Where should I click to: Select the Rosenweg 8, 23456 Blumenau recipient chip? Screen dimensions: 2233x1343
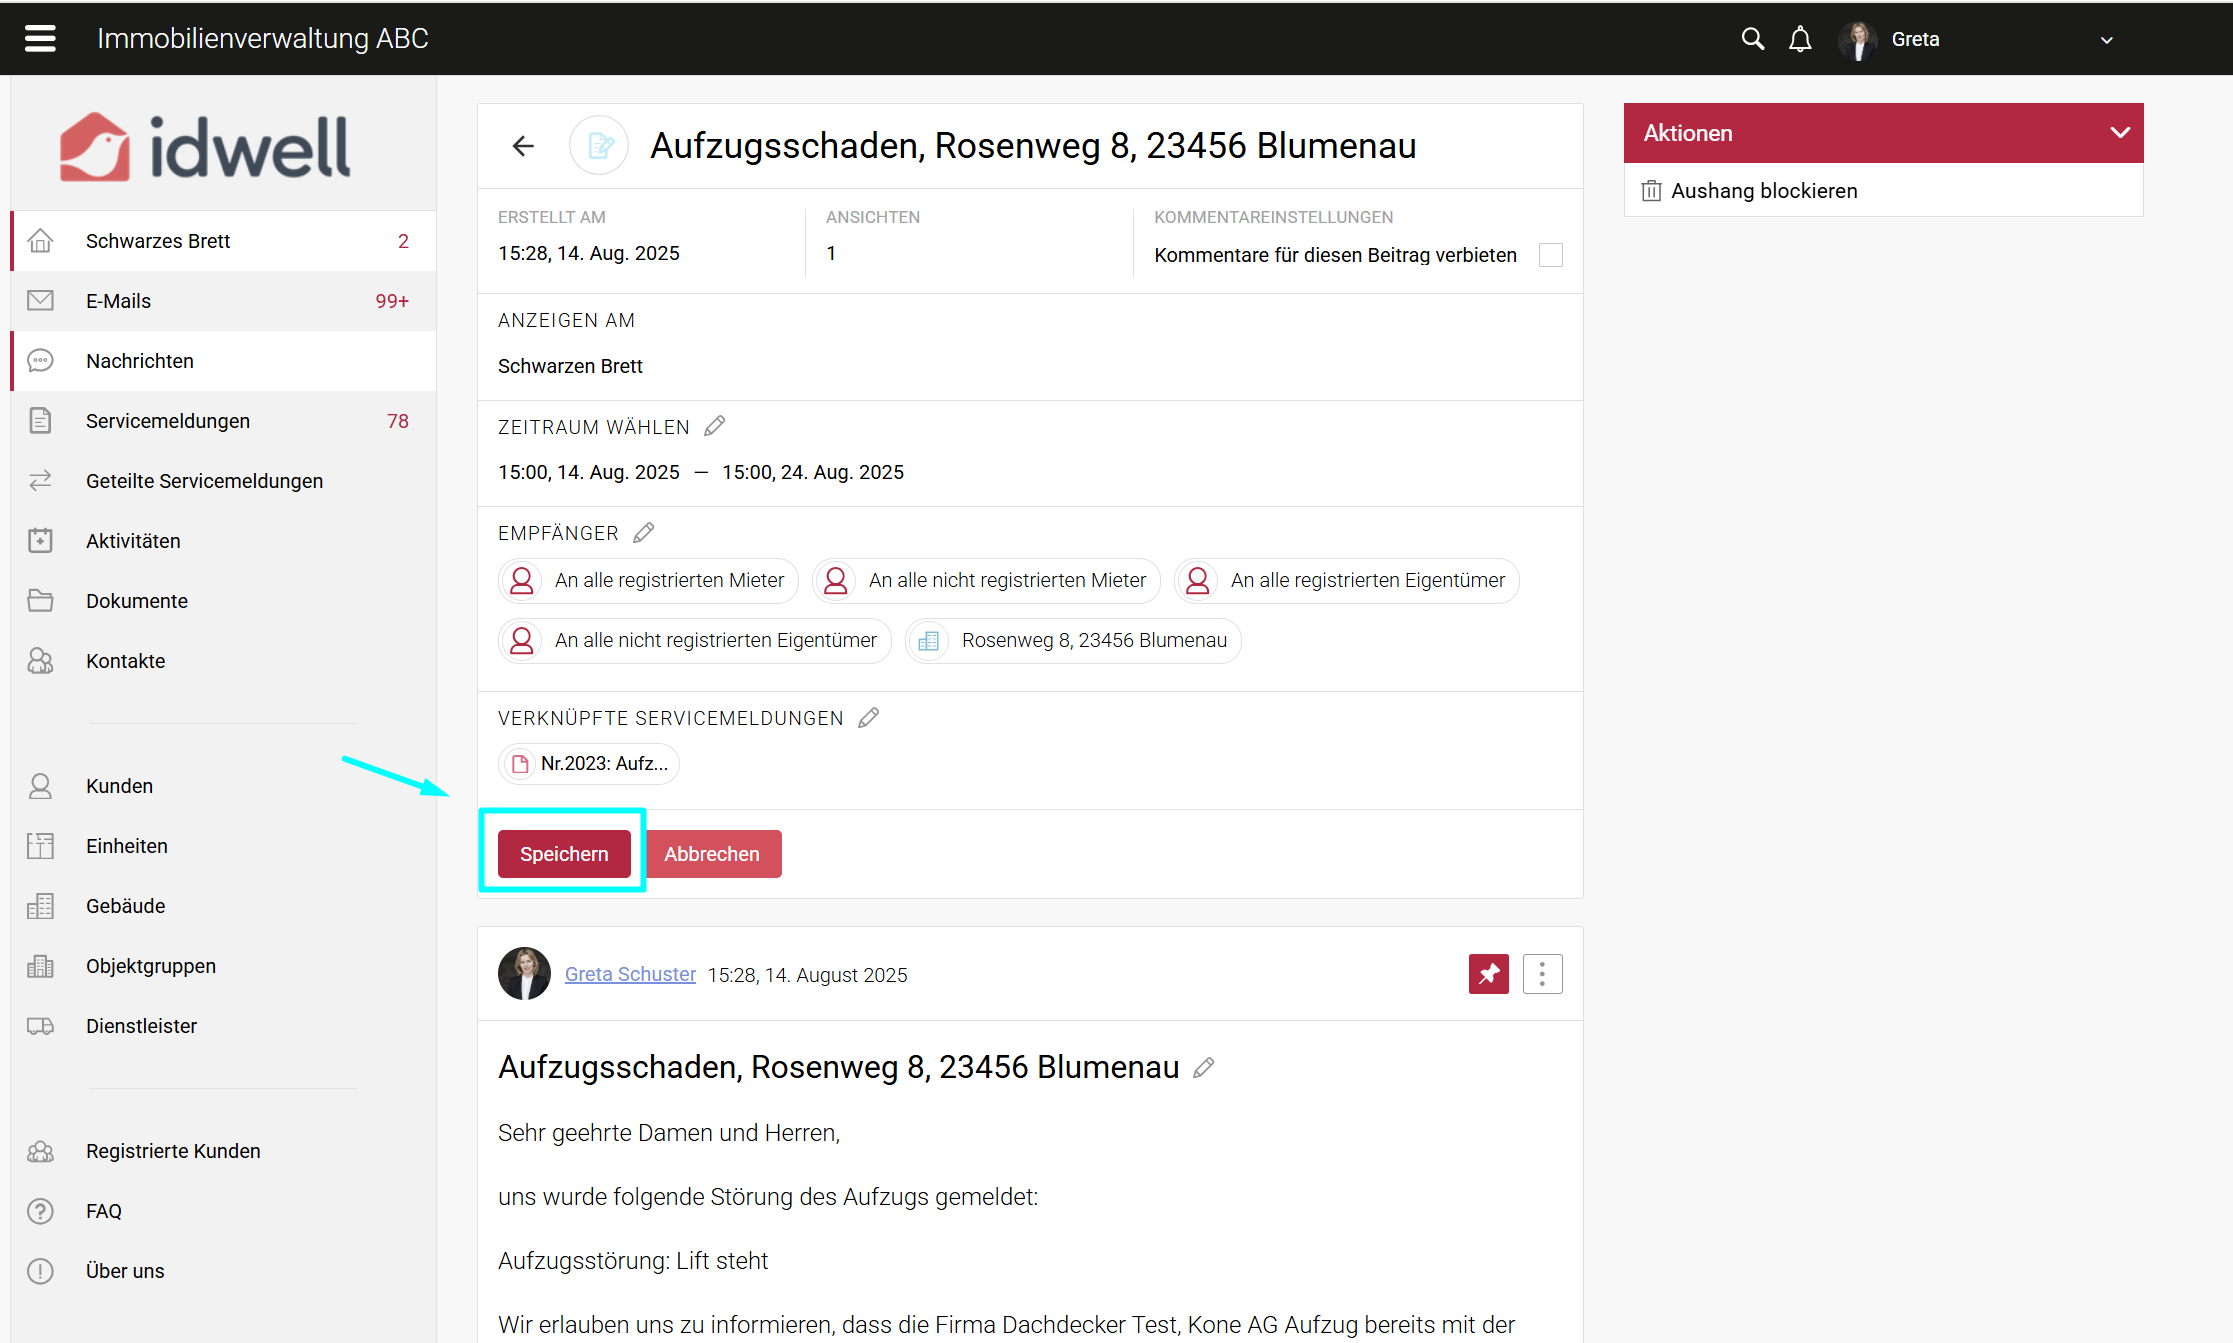point(1073,641)
